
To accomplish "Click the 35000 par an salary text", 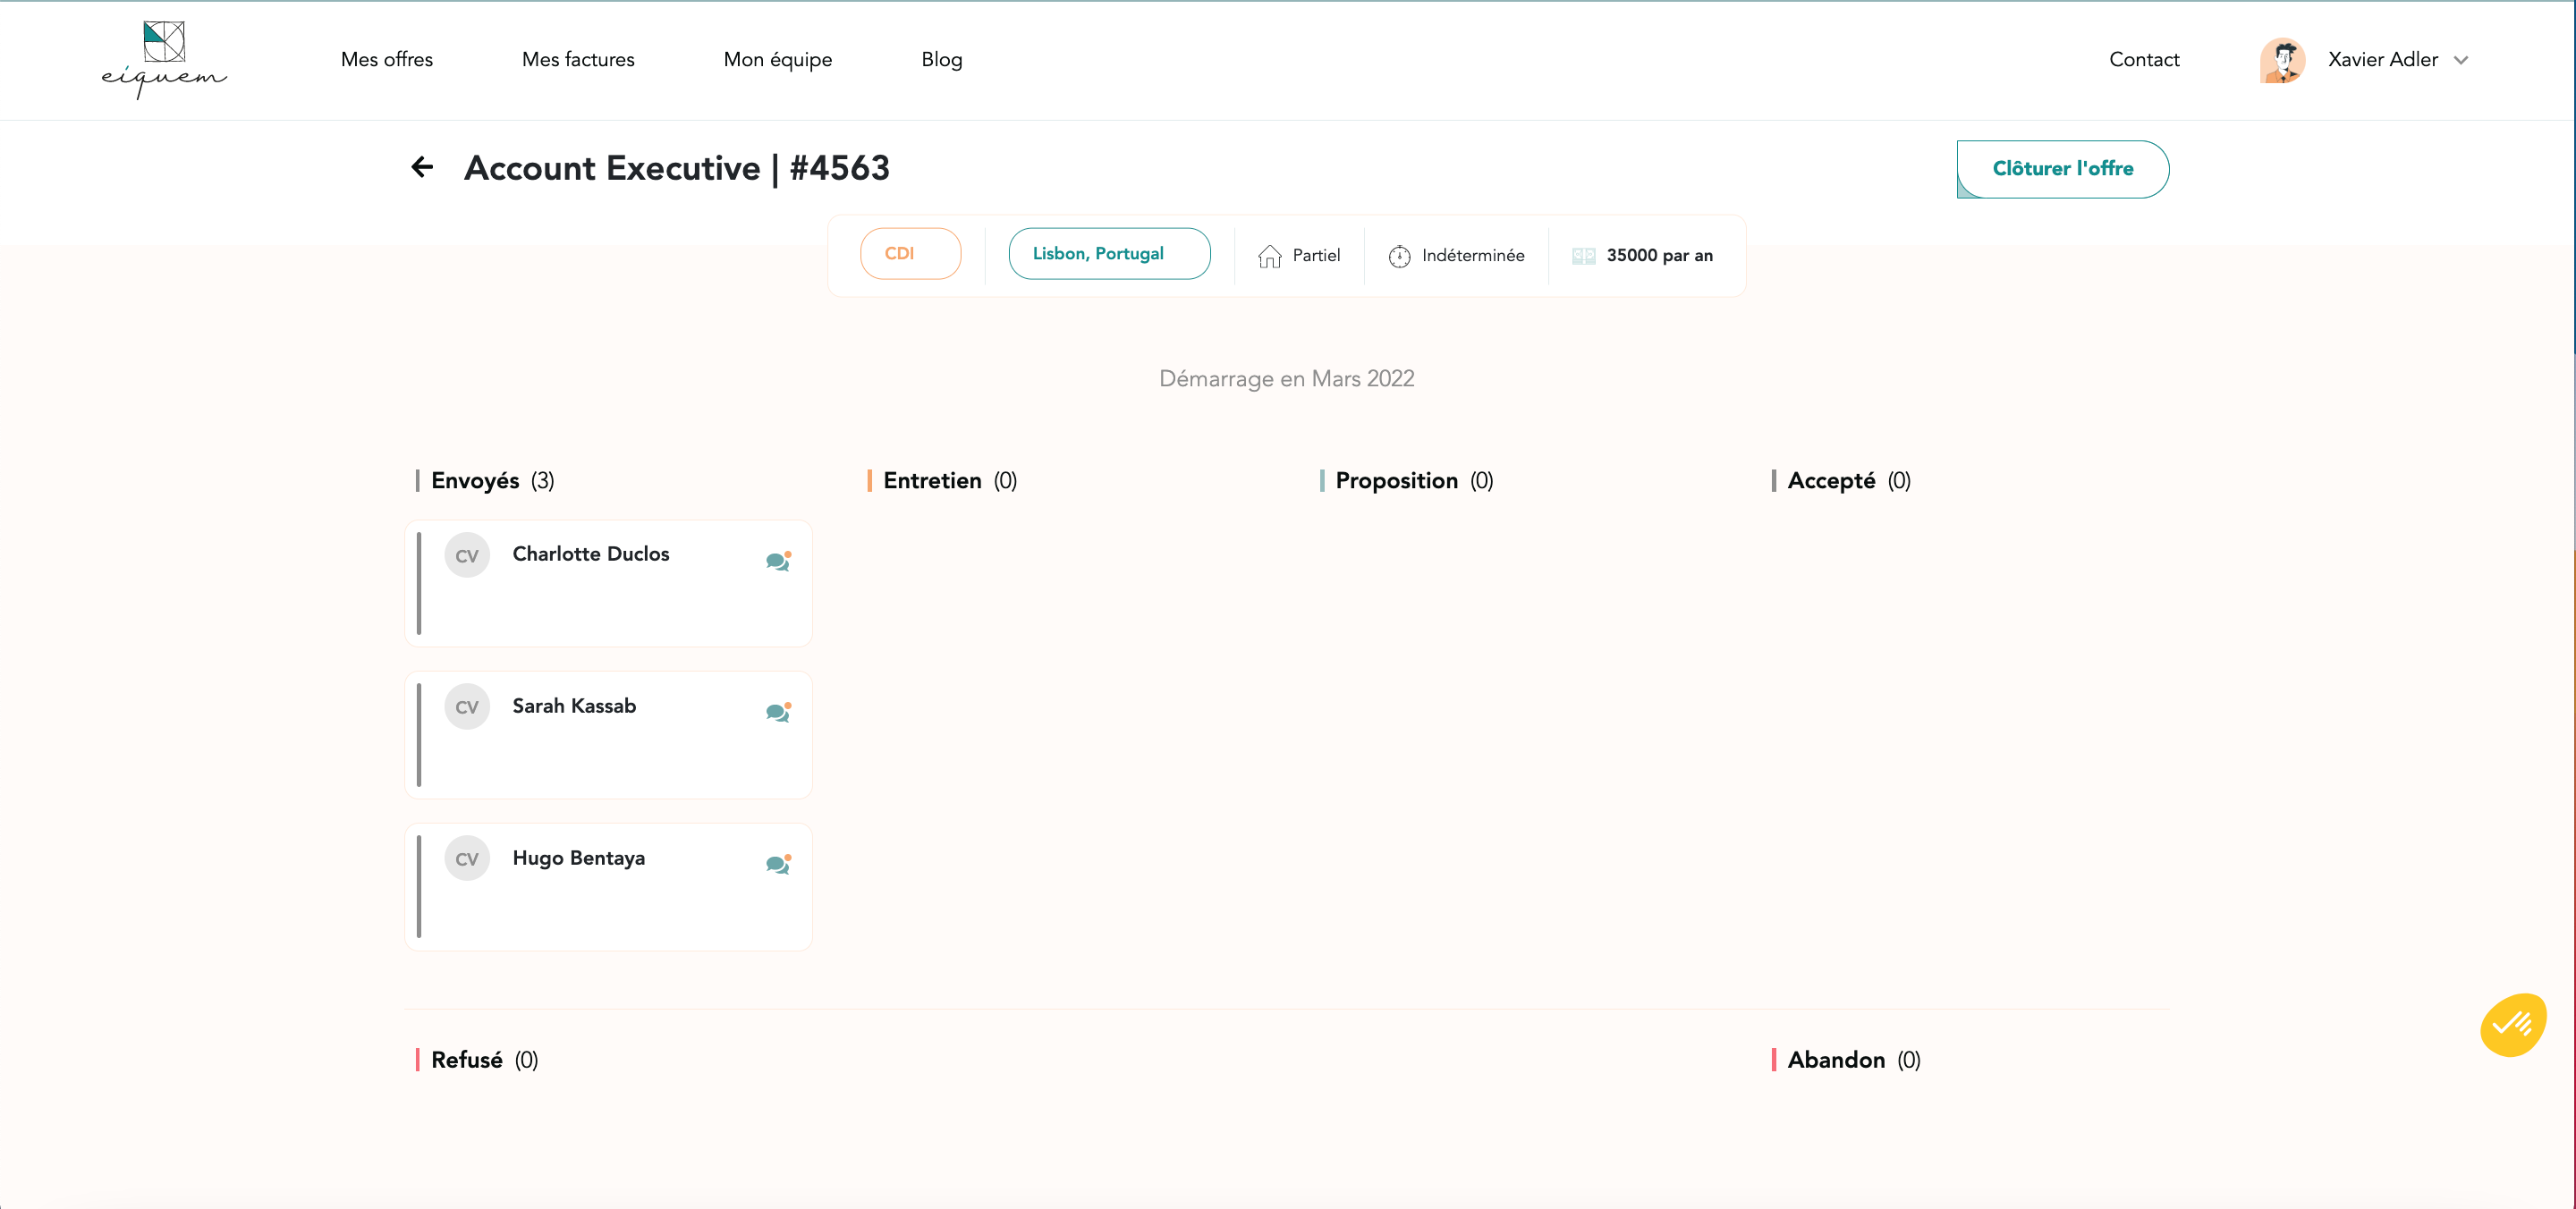I will click(1659, 256).
